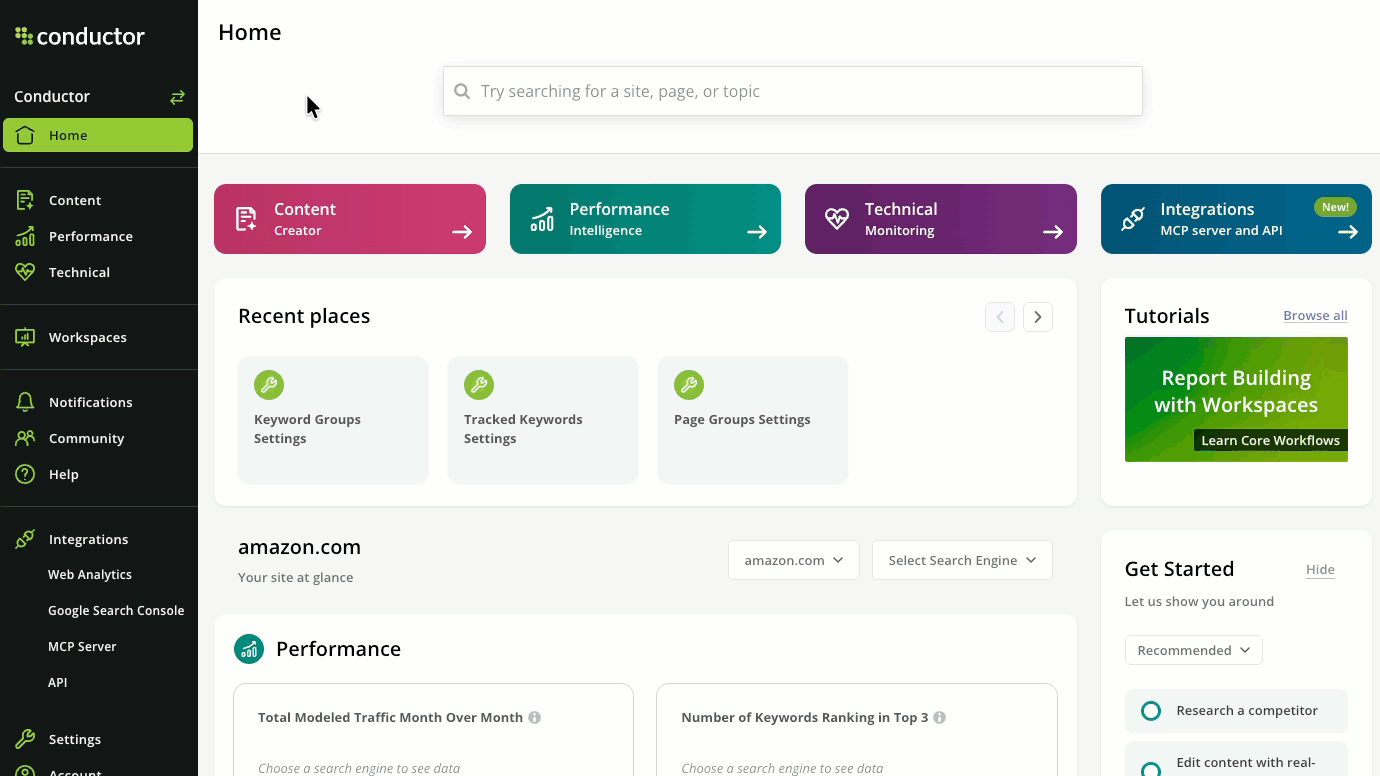
Task: Click the Technical Monitoring heart icon
Action: (x=837, y=219)
